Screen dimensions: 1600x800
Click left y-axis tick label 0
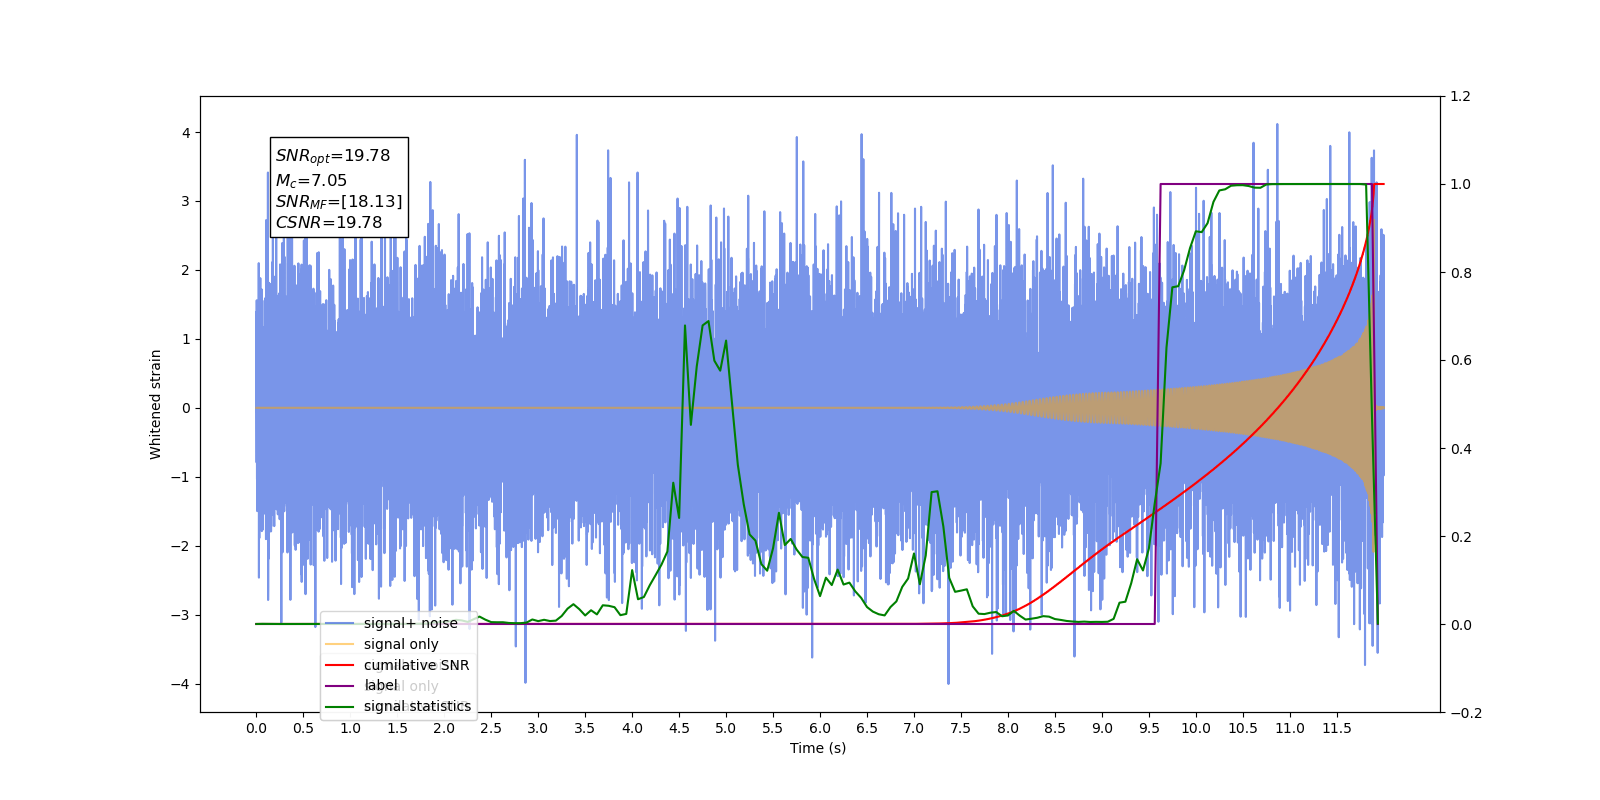pyautogui.click(x=185, y=408)
